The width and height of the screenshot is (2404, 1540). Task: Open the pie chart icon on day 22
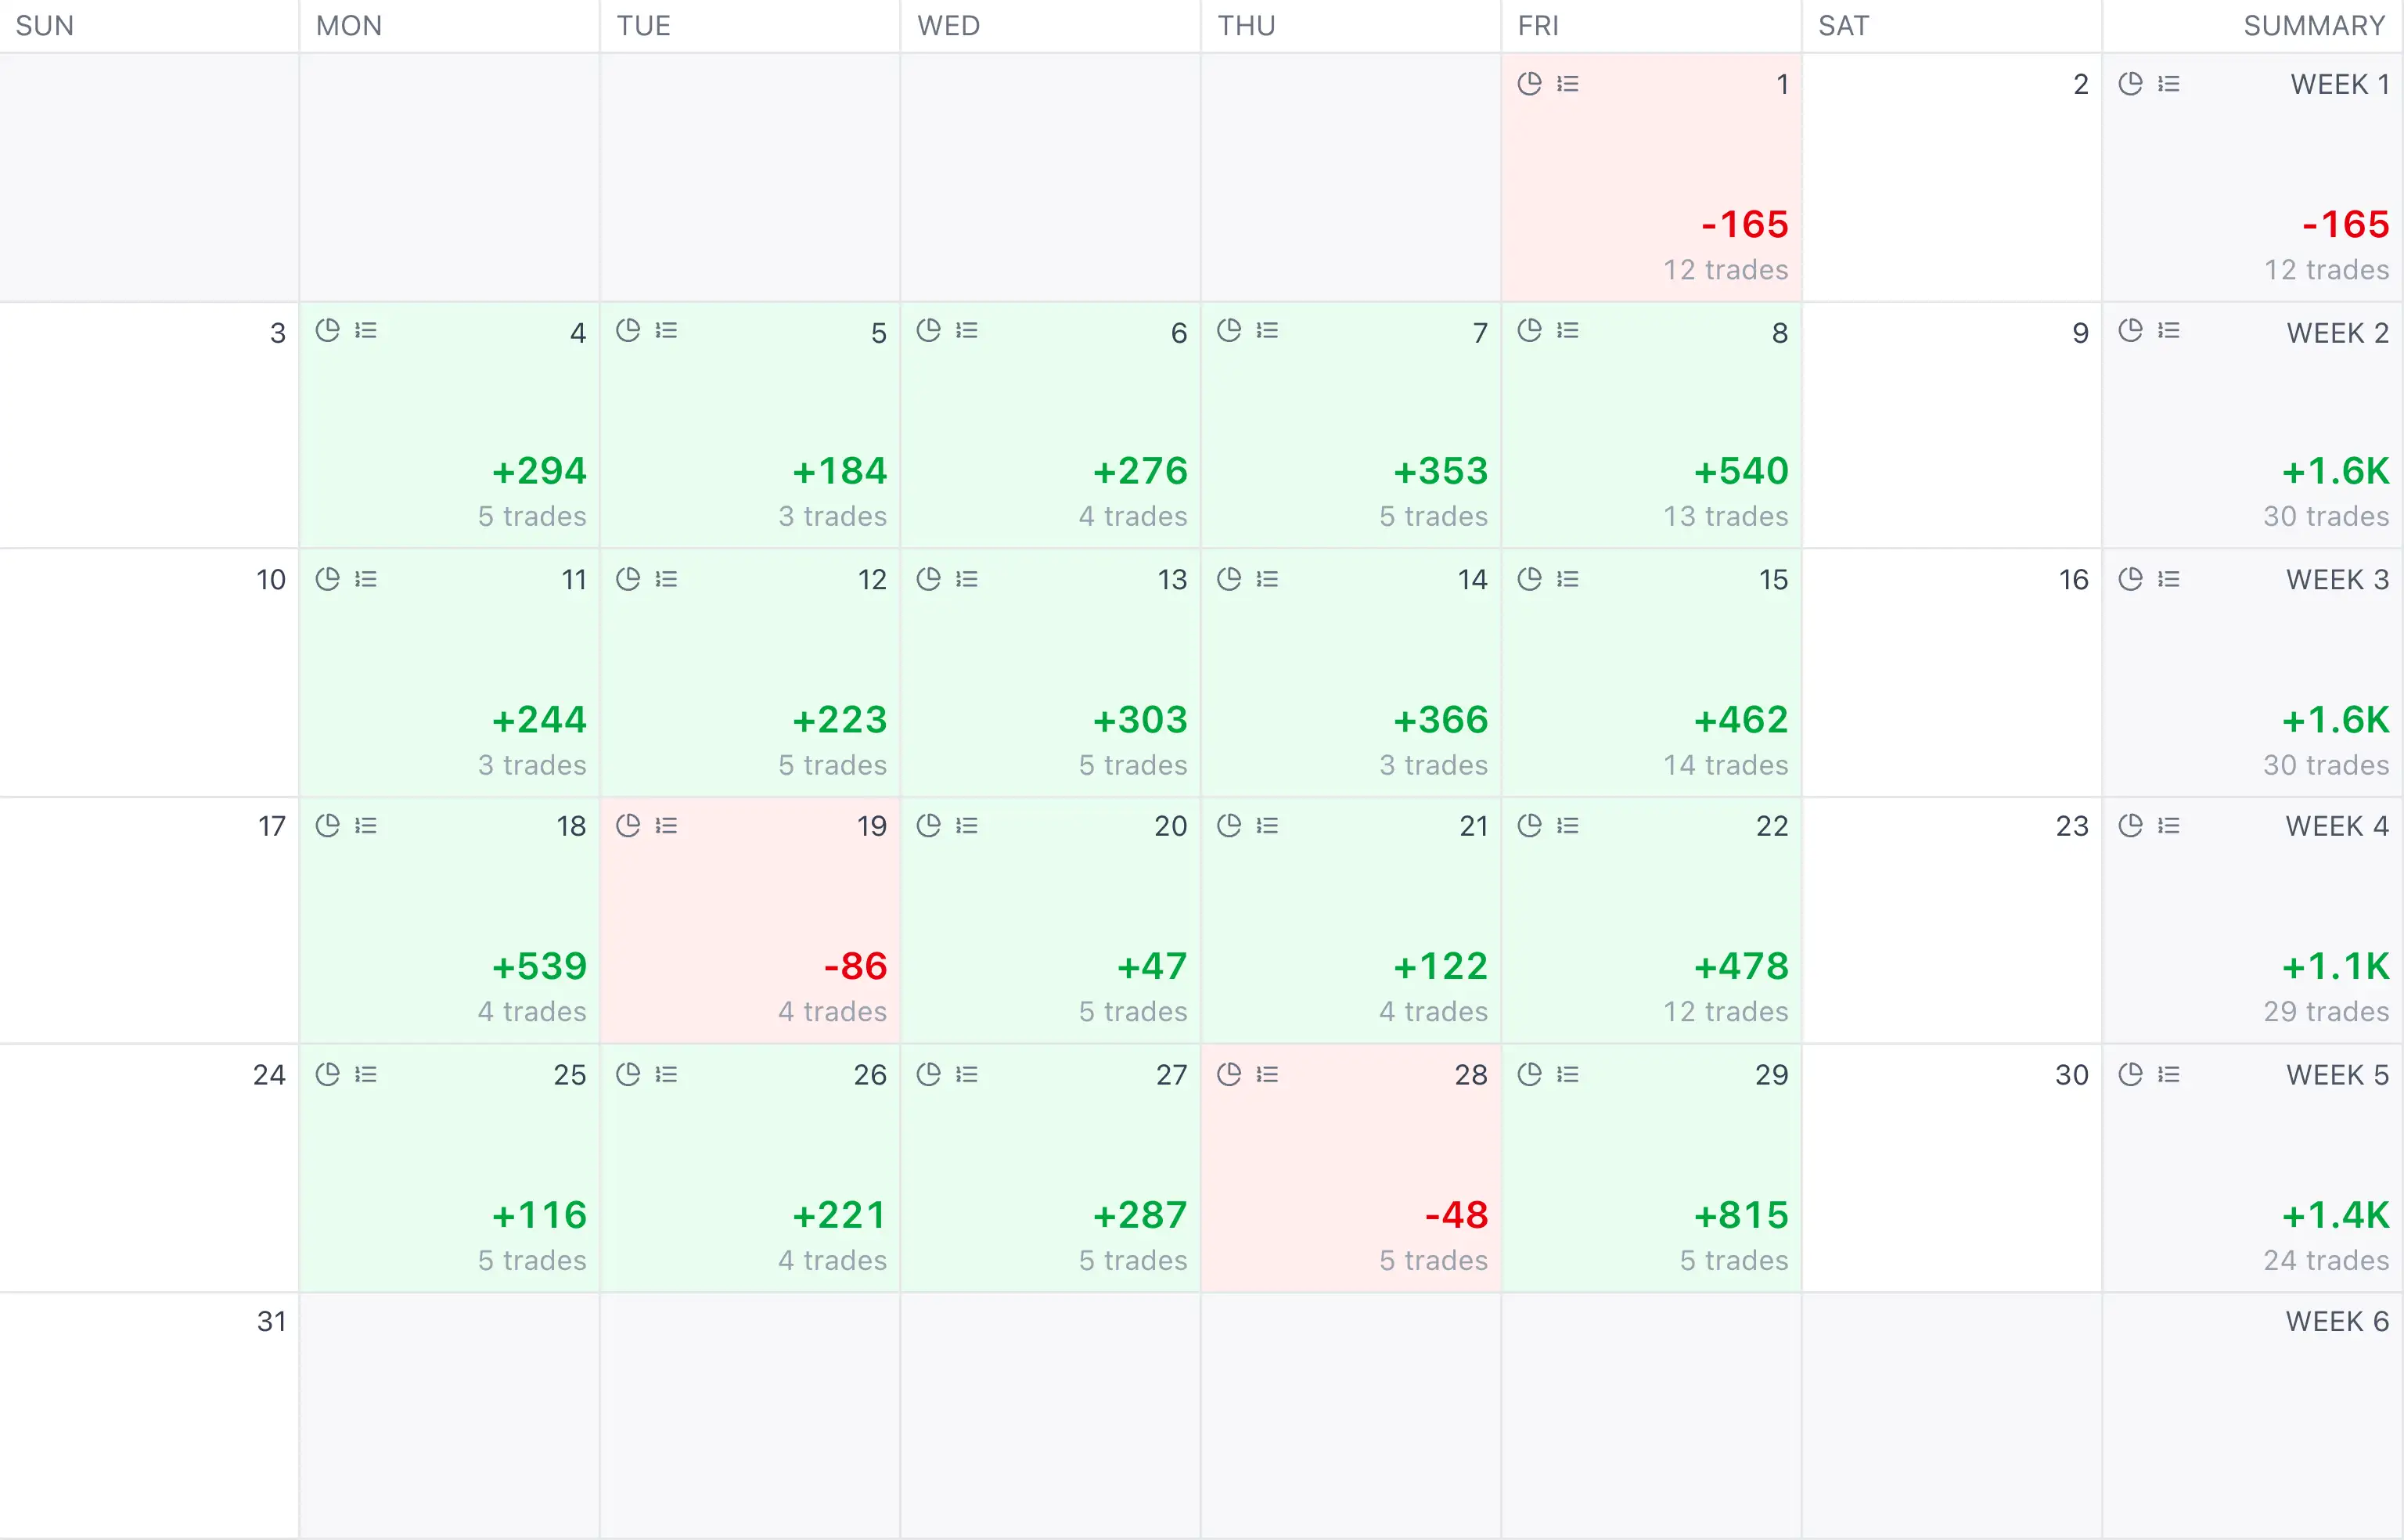point(1529,825)
